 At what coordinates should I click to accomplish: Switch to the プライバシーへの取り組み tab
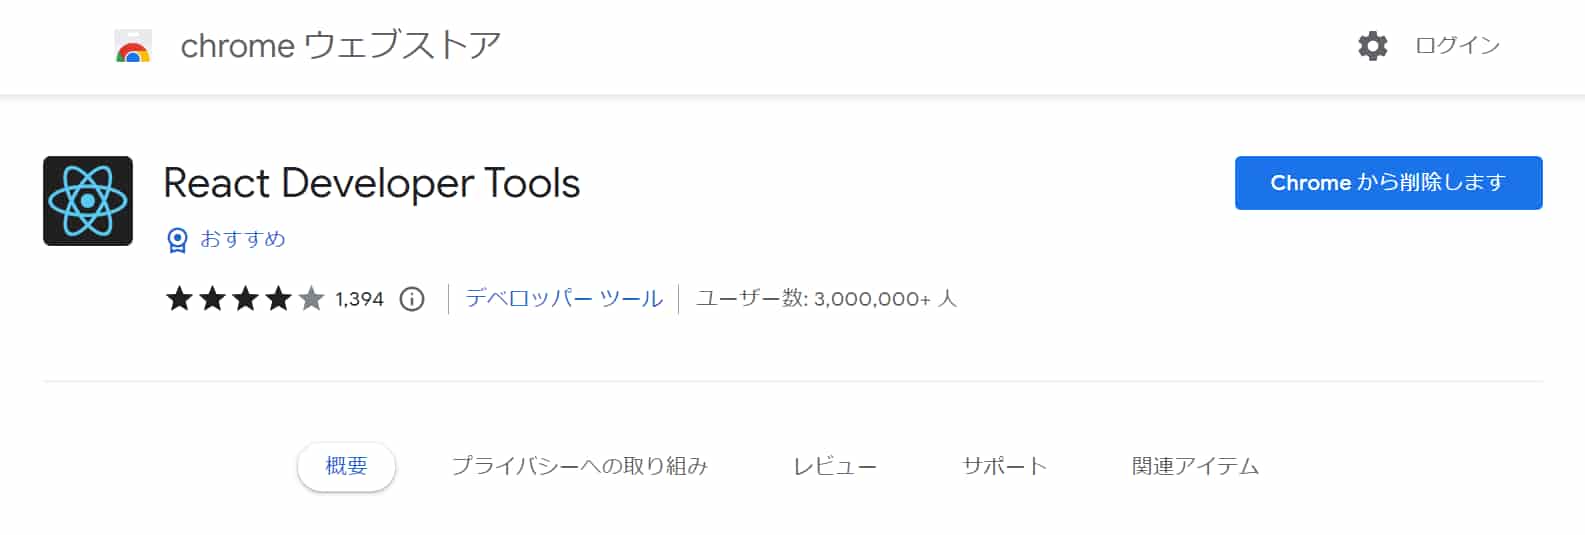pos(579,466)
